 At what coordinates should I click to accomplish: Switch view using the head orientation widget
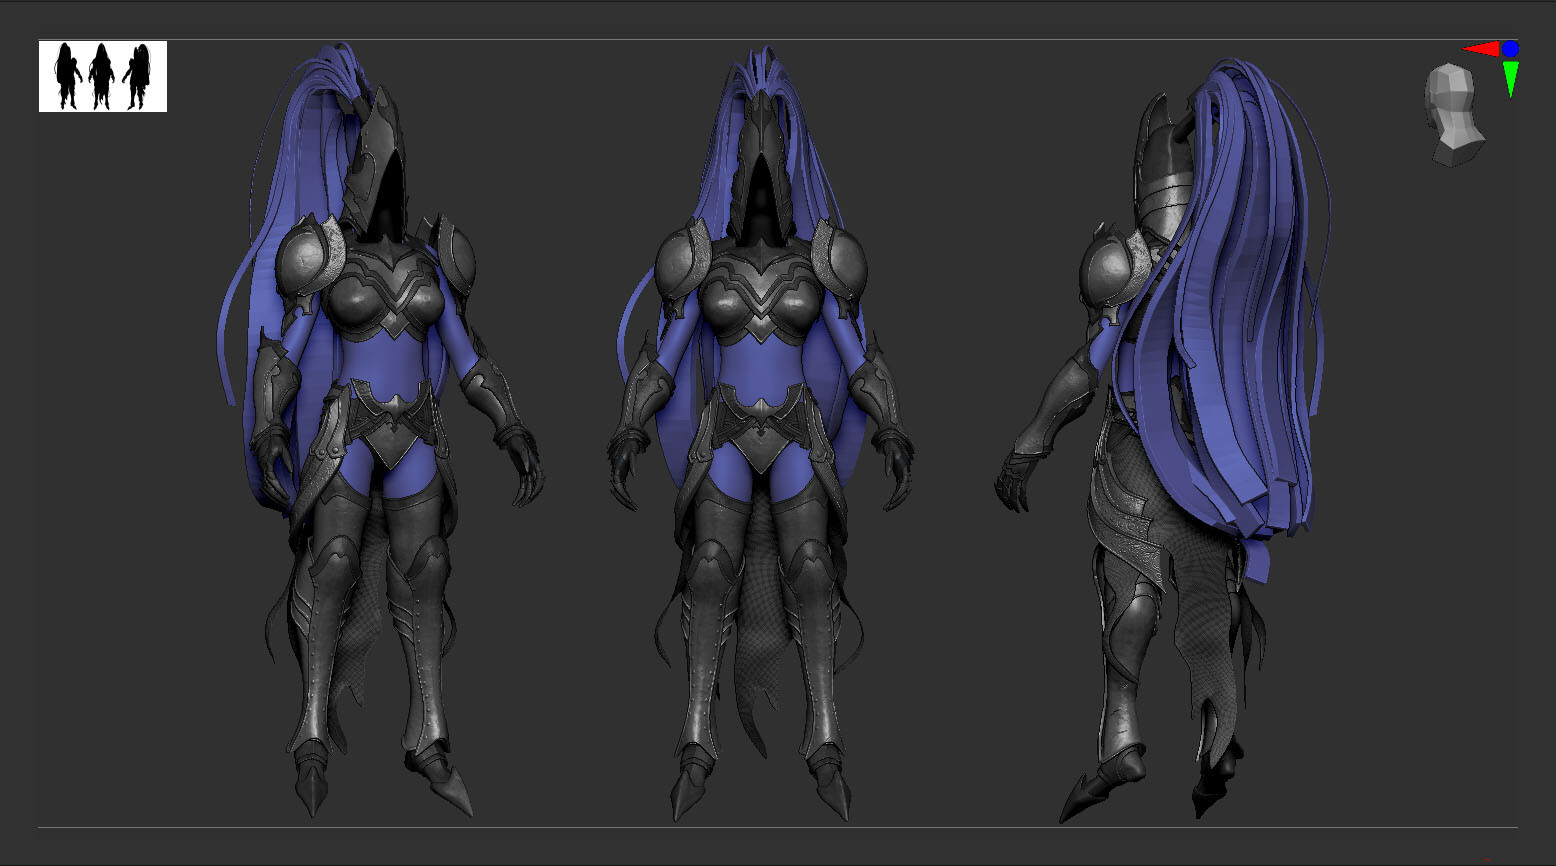1452,115
